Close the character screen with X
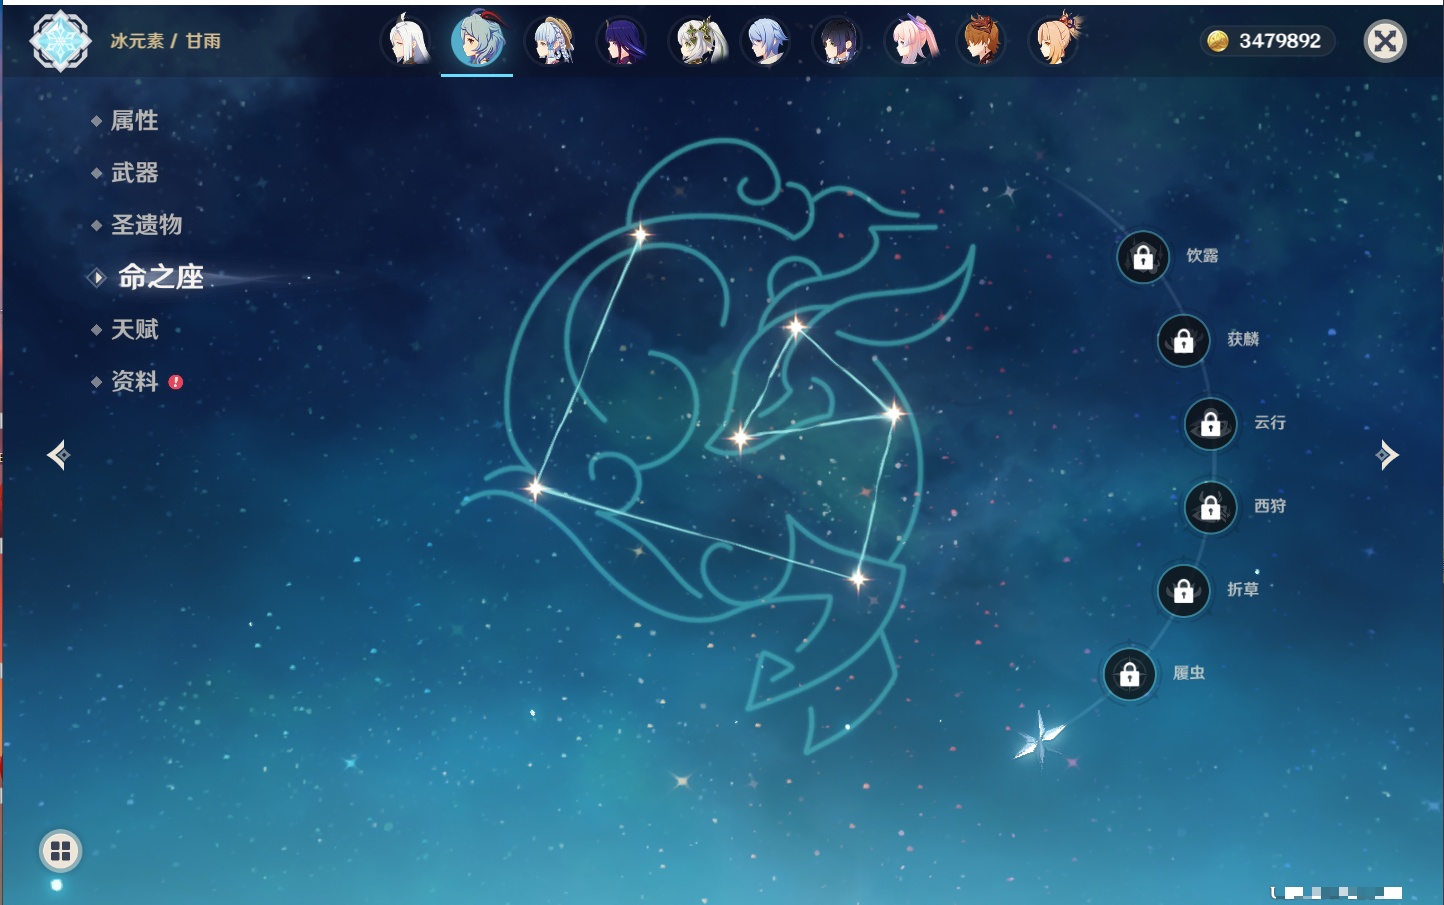The width and height of the screenshot is (1444, 905). click(1385, 41)
